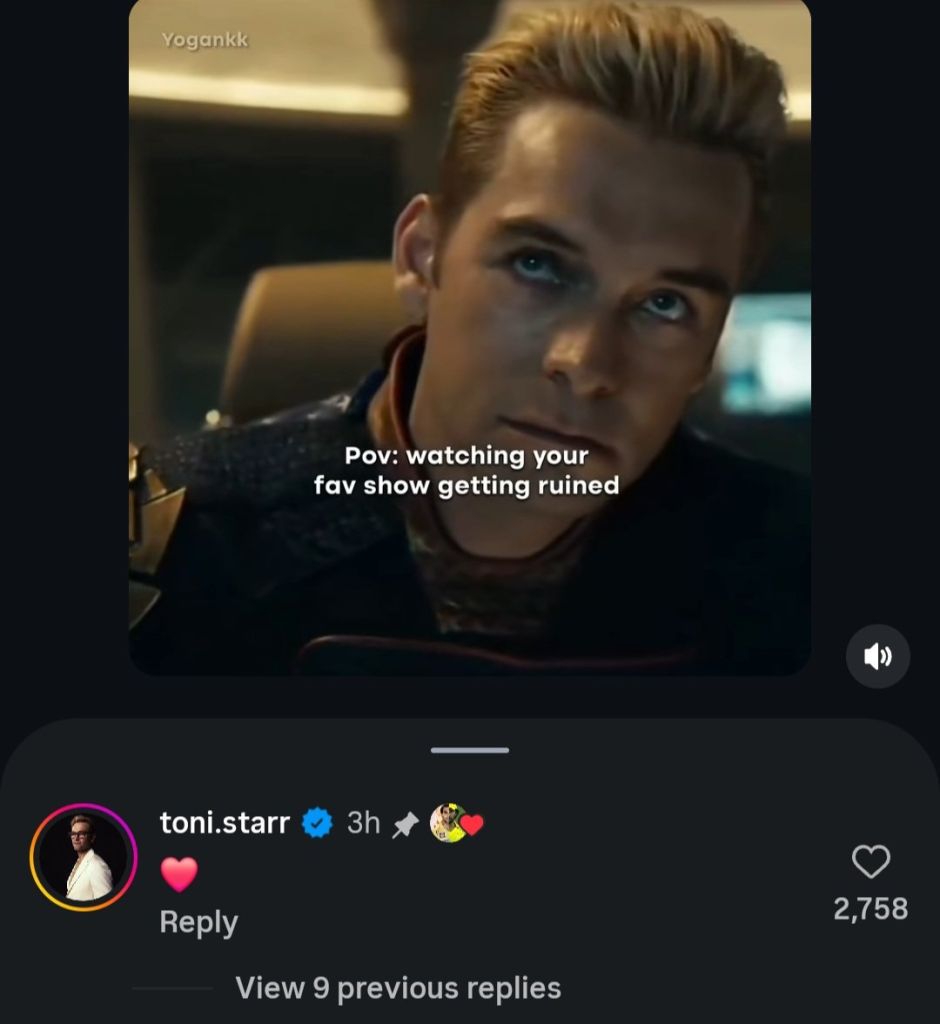The height and width of the screenshot is (1024, 940).
Task: Tap the pink heart emoji comment
Action: (x=178, y=874)
